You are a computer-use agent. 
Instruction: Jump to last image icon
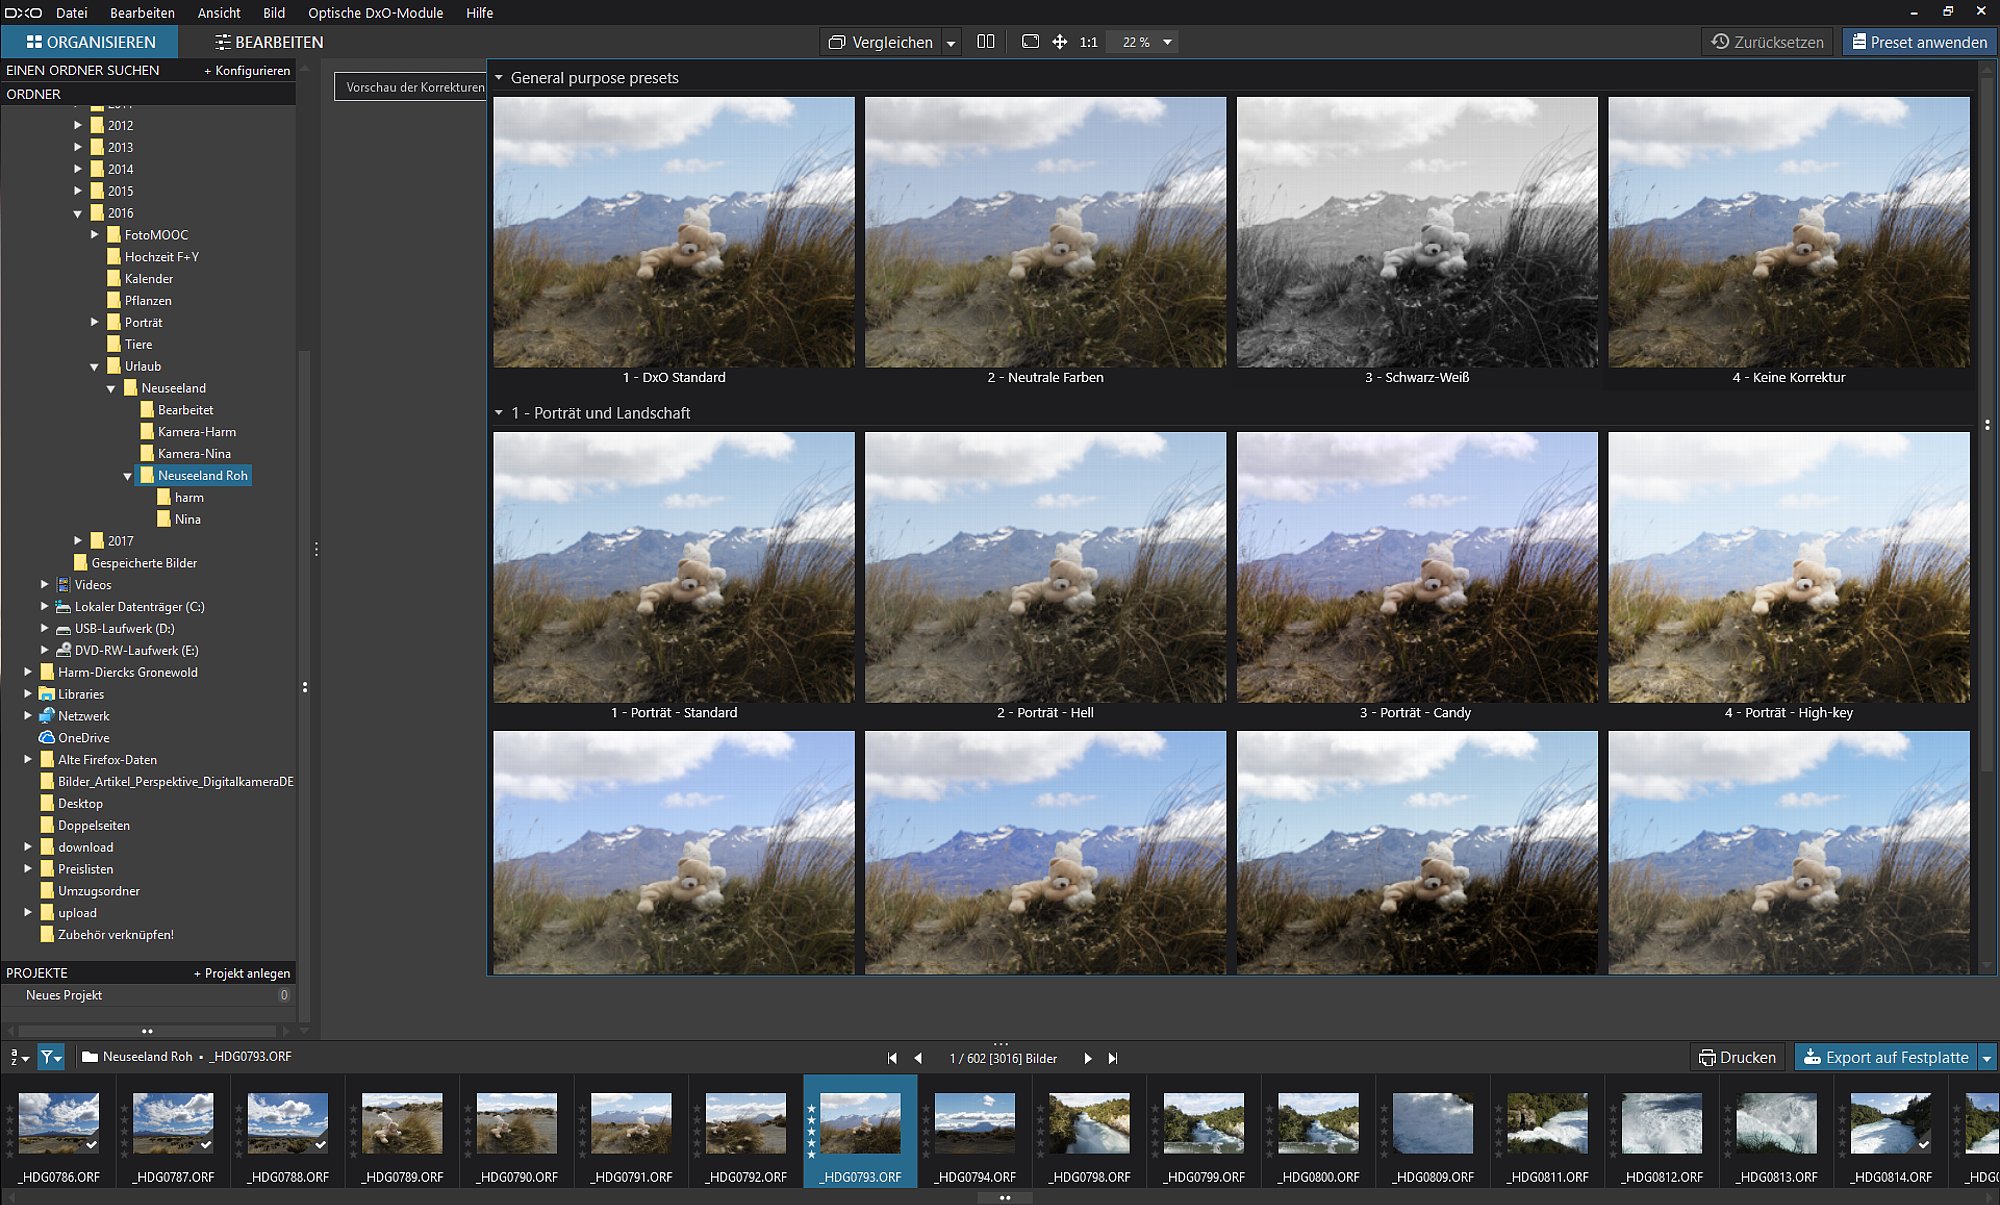click(1113, 1058)
